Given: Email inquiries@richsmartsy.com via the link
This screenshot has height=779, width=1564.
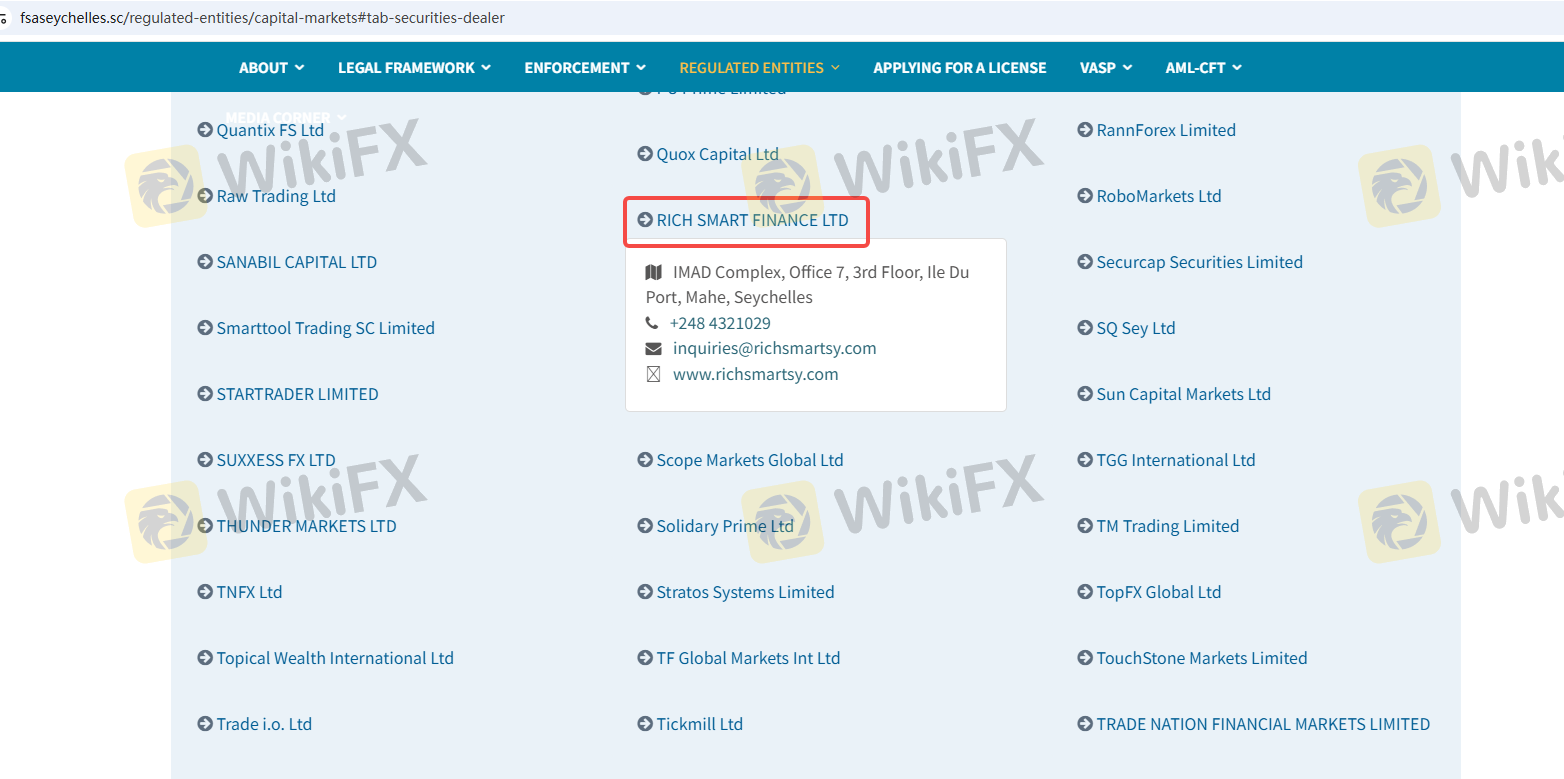Looking at the screenshot, I should [774, 349].
